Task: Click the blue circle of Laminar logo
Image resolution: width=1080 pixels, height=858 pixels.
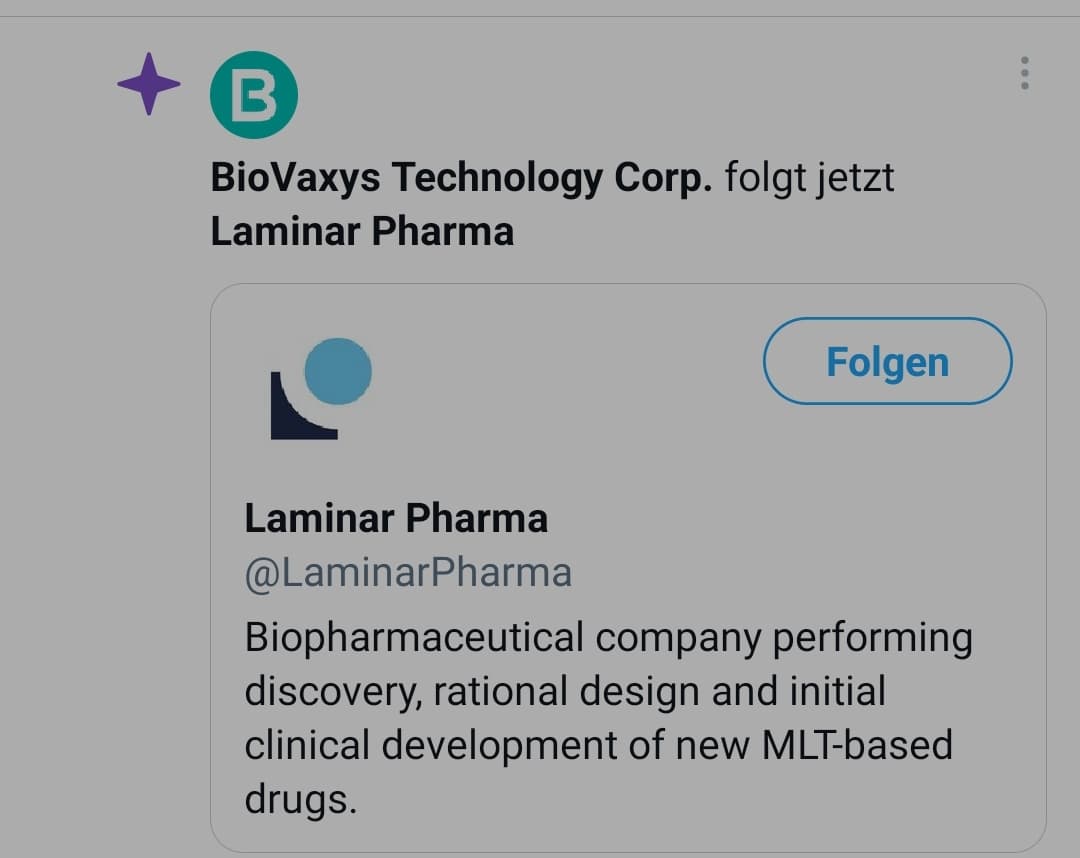Action: click(x=338, y=371)
